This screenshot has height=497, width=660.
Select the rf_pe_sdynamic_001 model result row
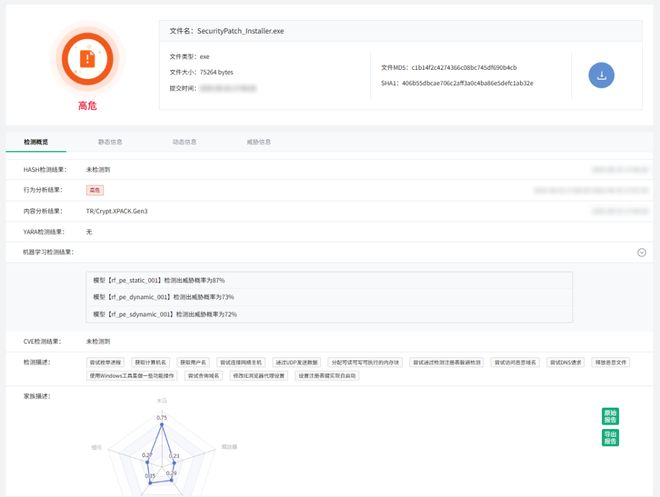pos(164,314)
